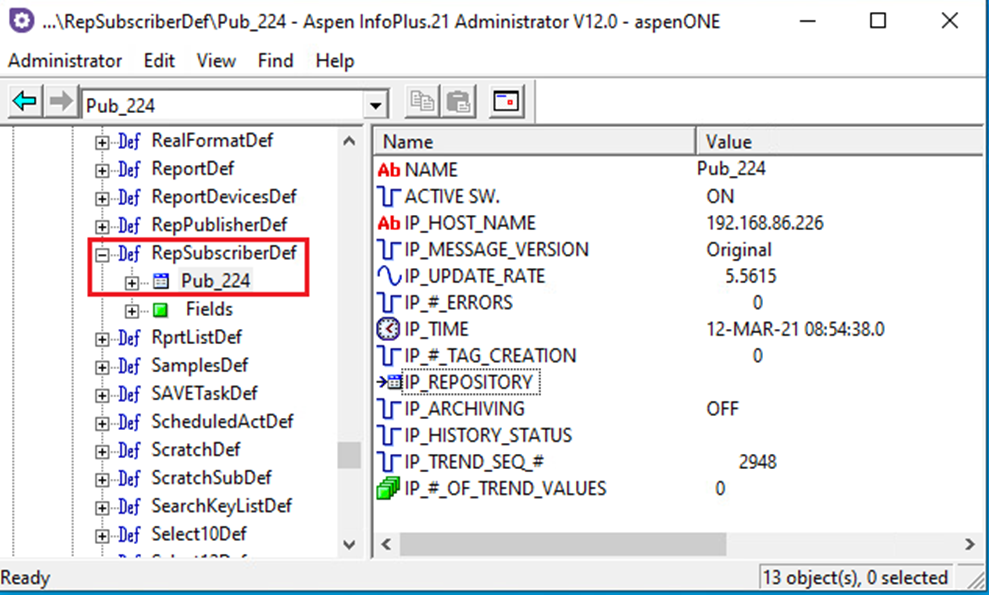Expand the ReportDevicesDef node

coord(102,199)
